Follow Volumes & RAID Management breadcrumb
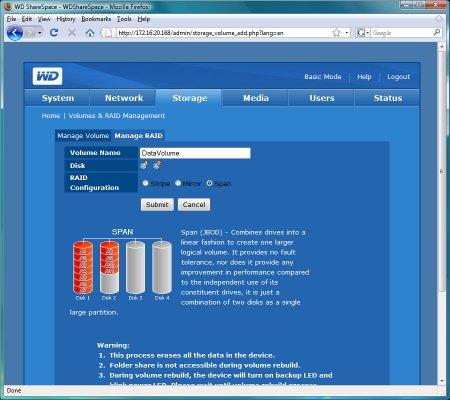 (x=117, y=116)
